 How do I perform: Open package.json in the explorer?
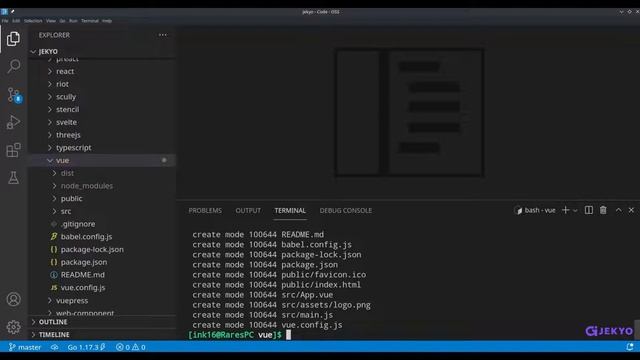point(102,262)
